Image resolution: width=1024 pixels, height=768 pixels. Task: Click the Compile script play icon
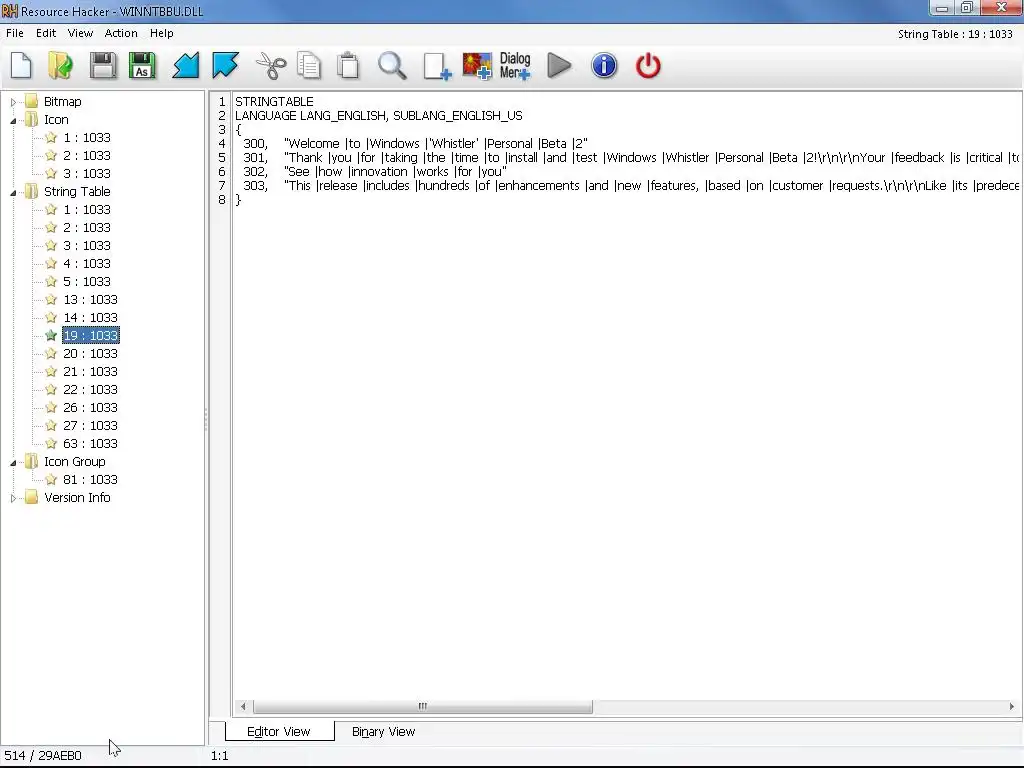point(559,66)
